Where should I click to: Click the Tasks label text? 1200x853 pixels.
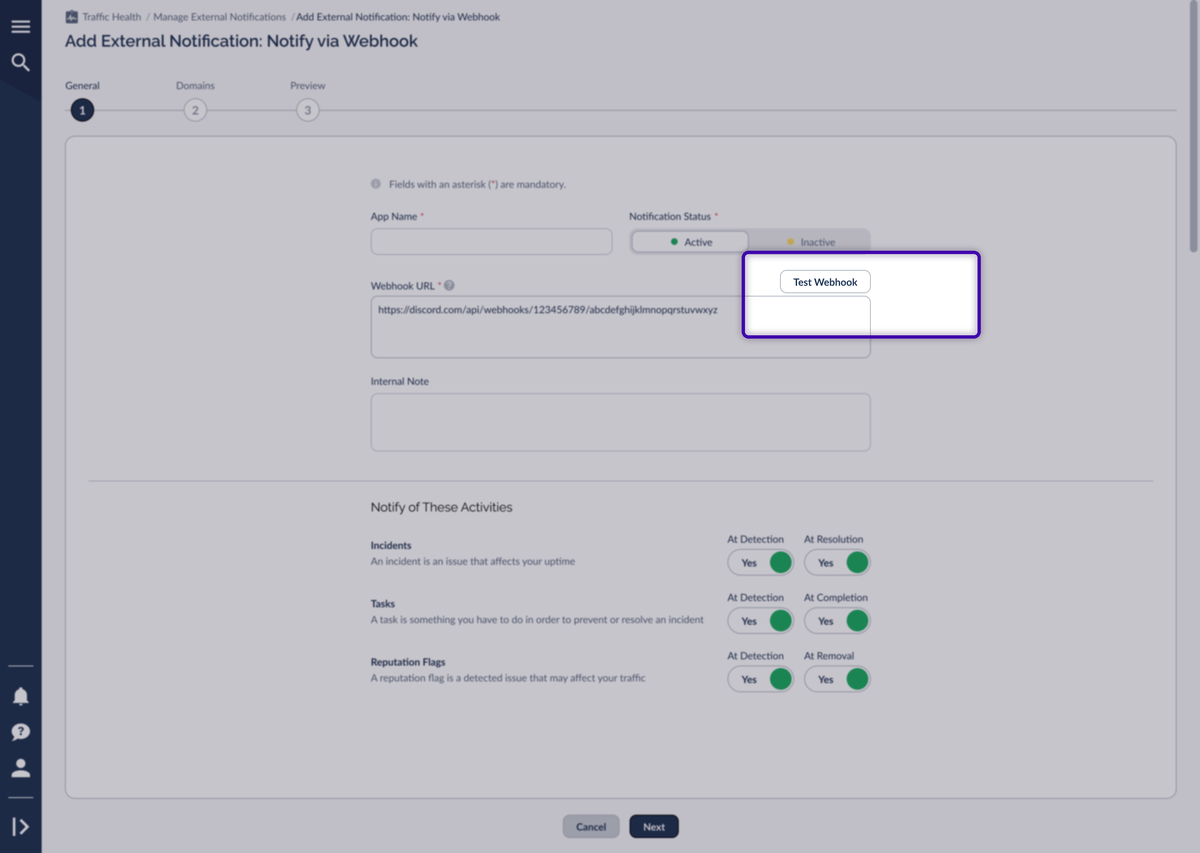(x=383, y=604)
